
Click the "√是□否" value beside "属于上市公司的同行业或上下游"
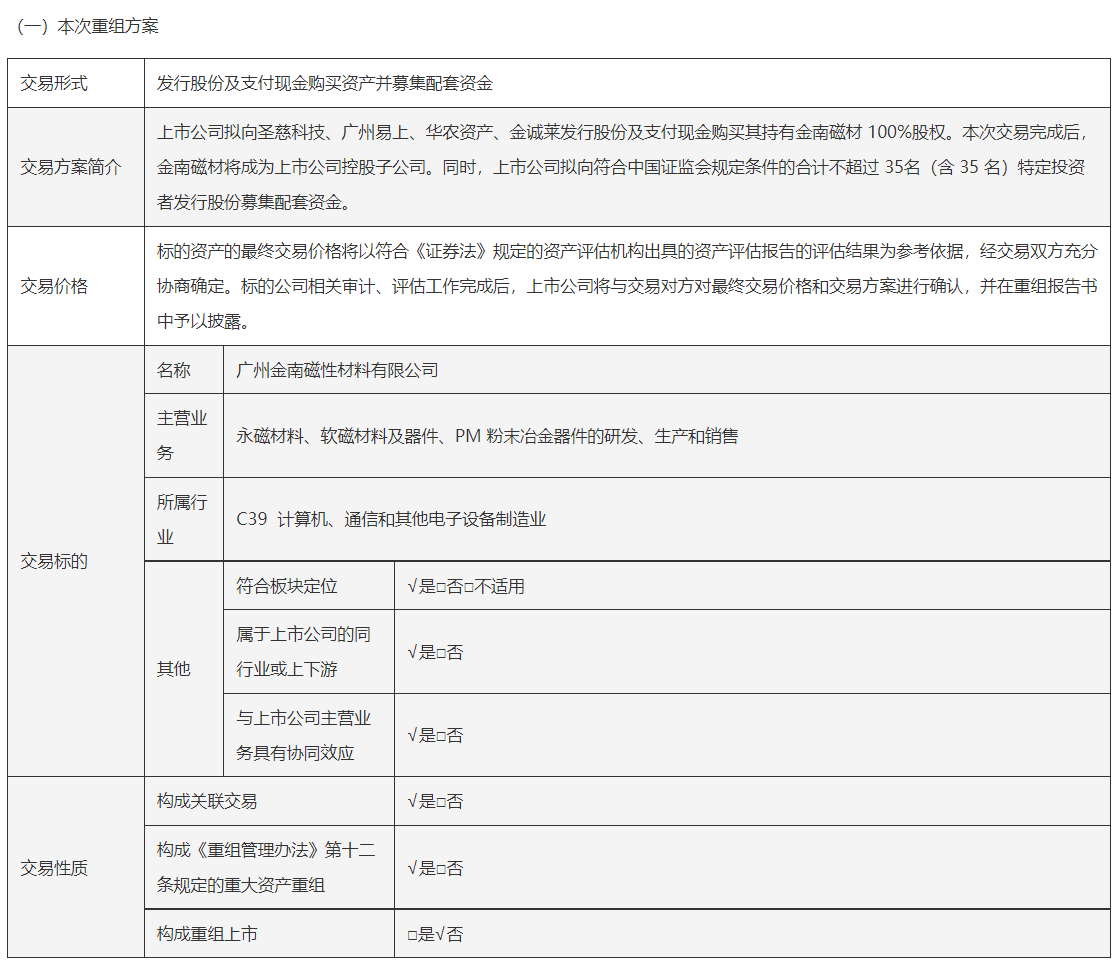435,652
